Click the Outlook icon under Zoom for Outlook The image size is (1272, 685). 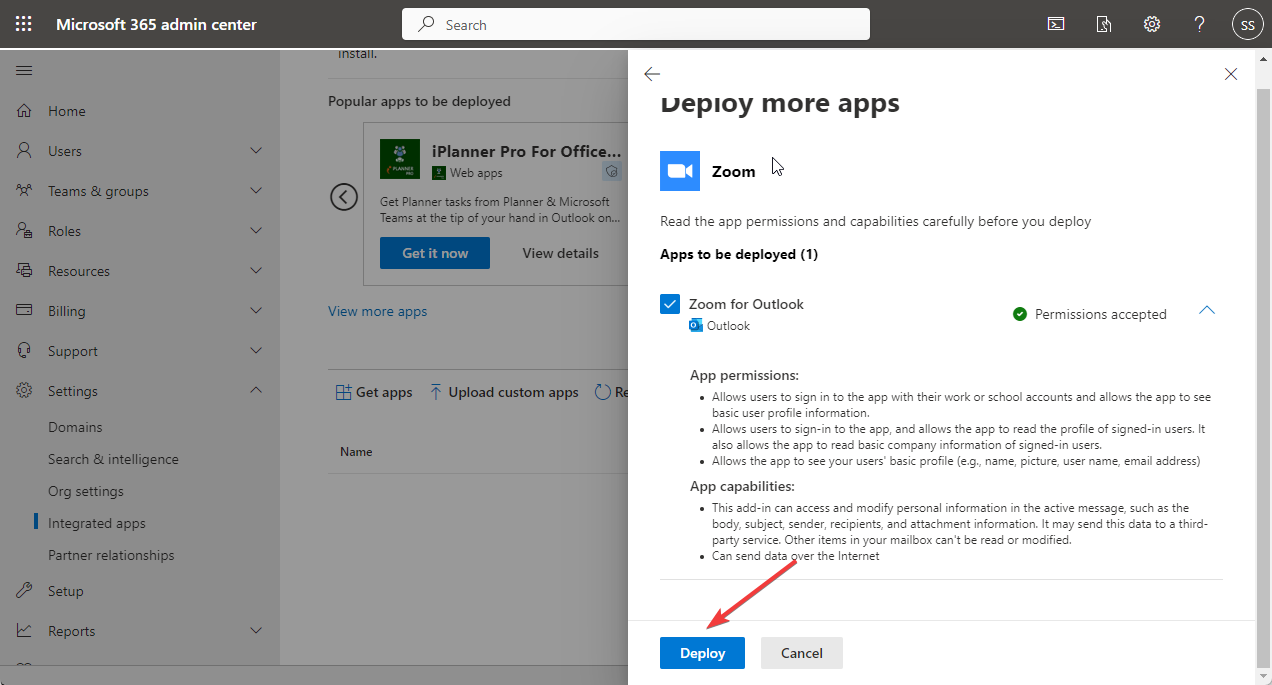click(696, 325)
